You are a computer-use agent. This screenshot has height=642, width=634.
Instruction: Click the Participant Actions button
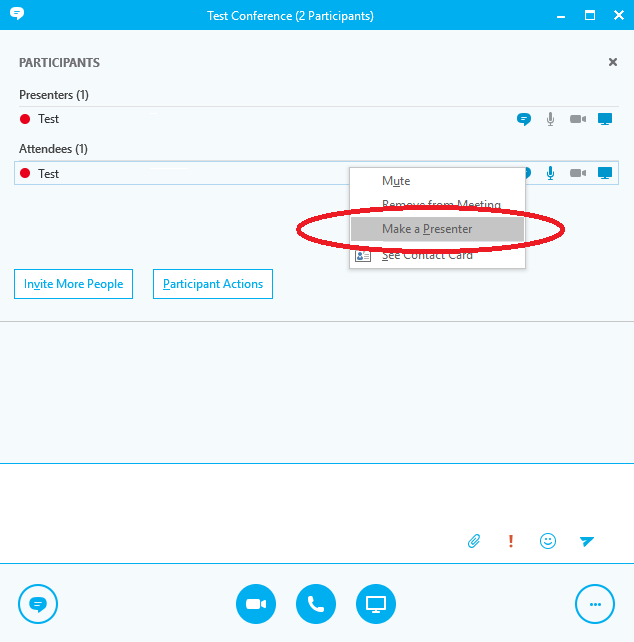[x=213, y=284]
